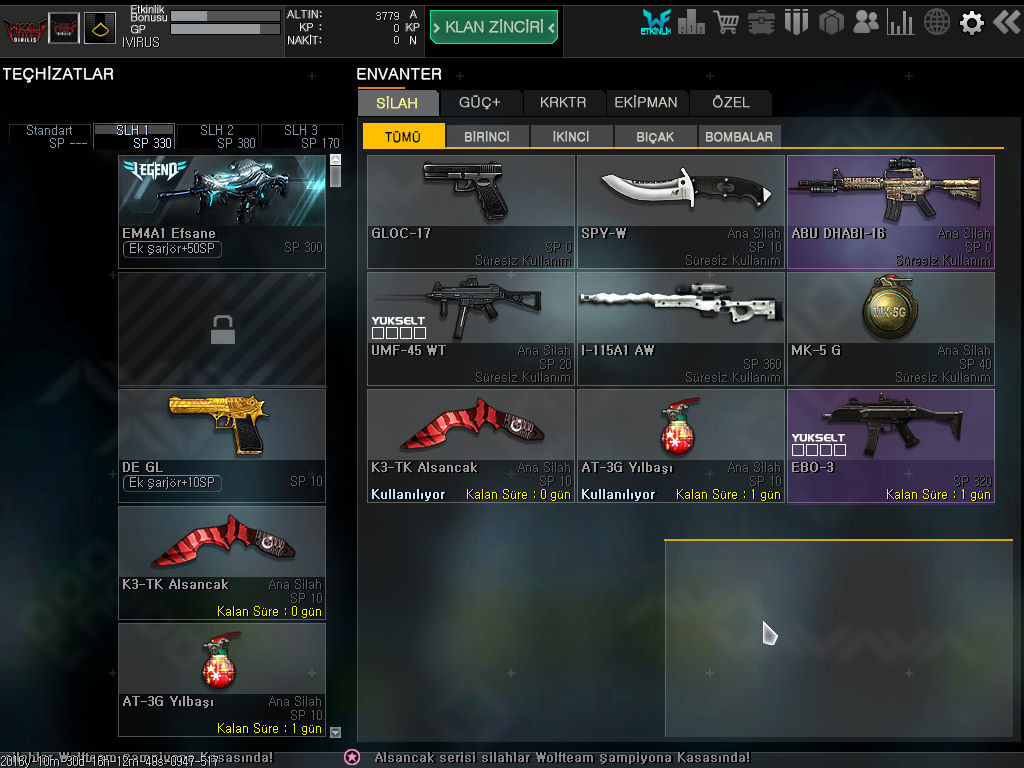1024x768 pixels.
Task: Click the clan emblem icon
Action: point(64,28)
